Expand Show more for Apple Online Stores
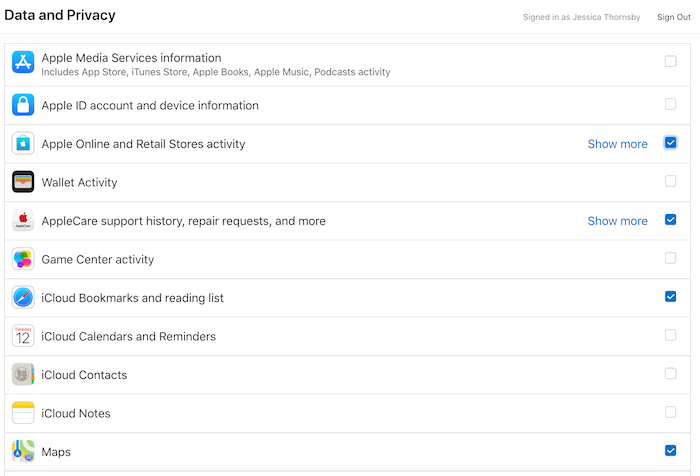This screenshot has width=700, height=476. click(x=617, y=144)
